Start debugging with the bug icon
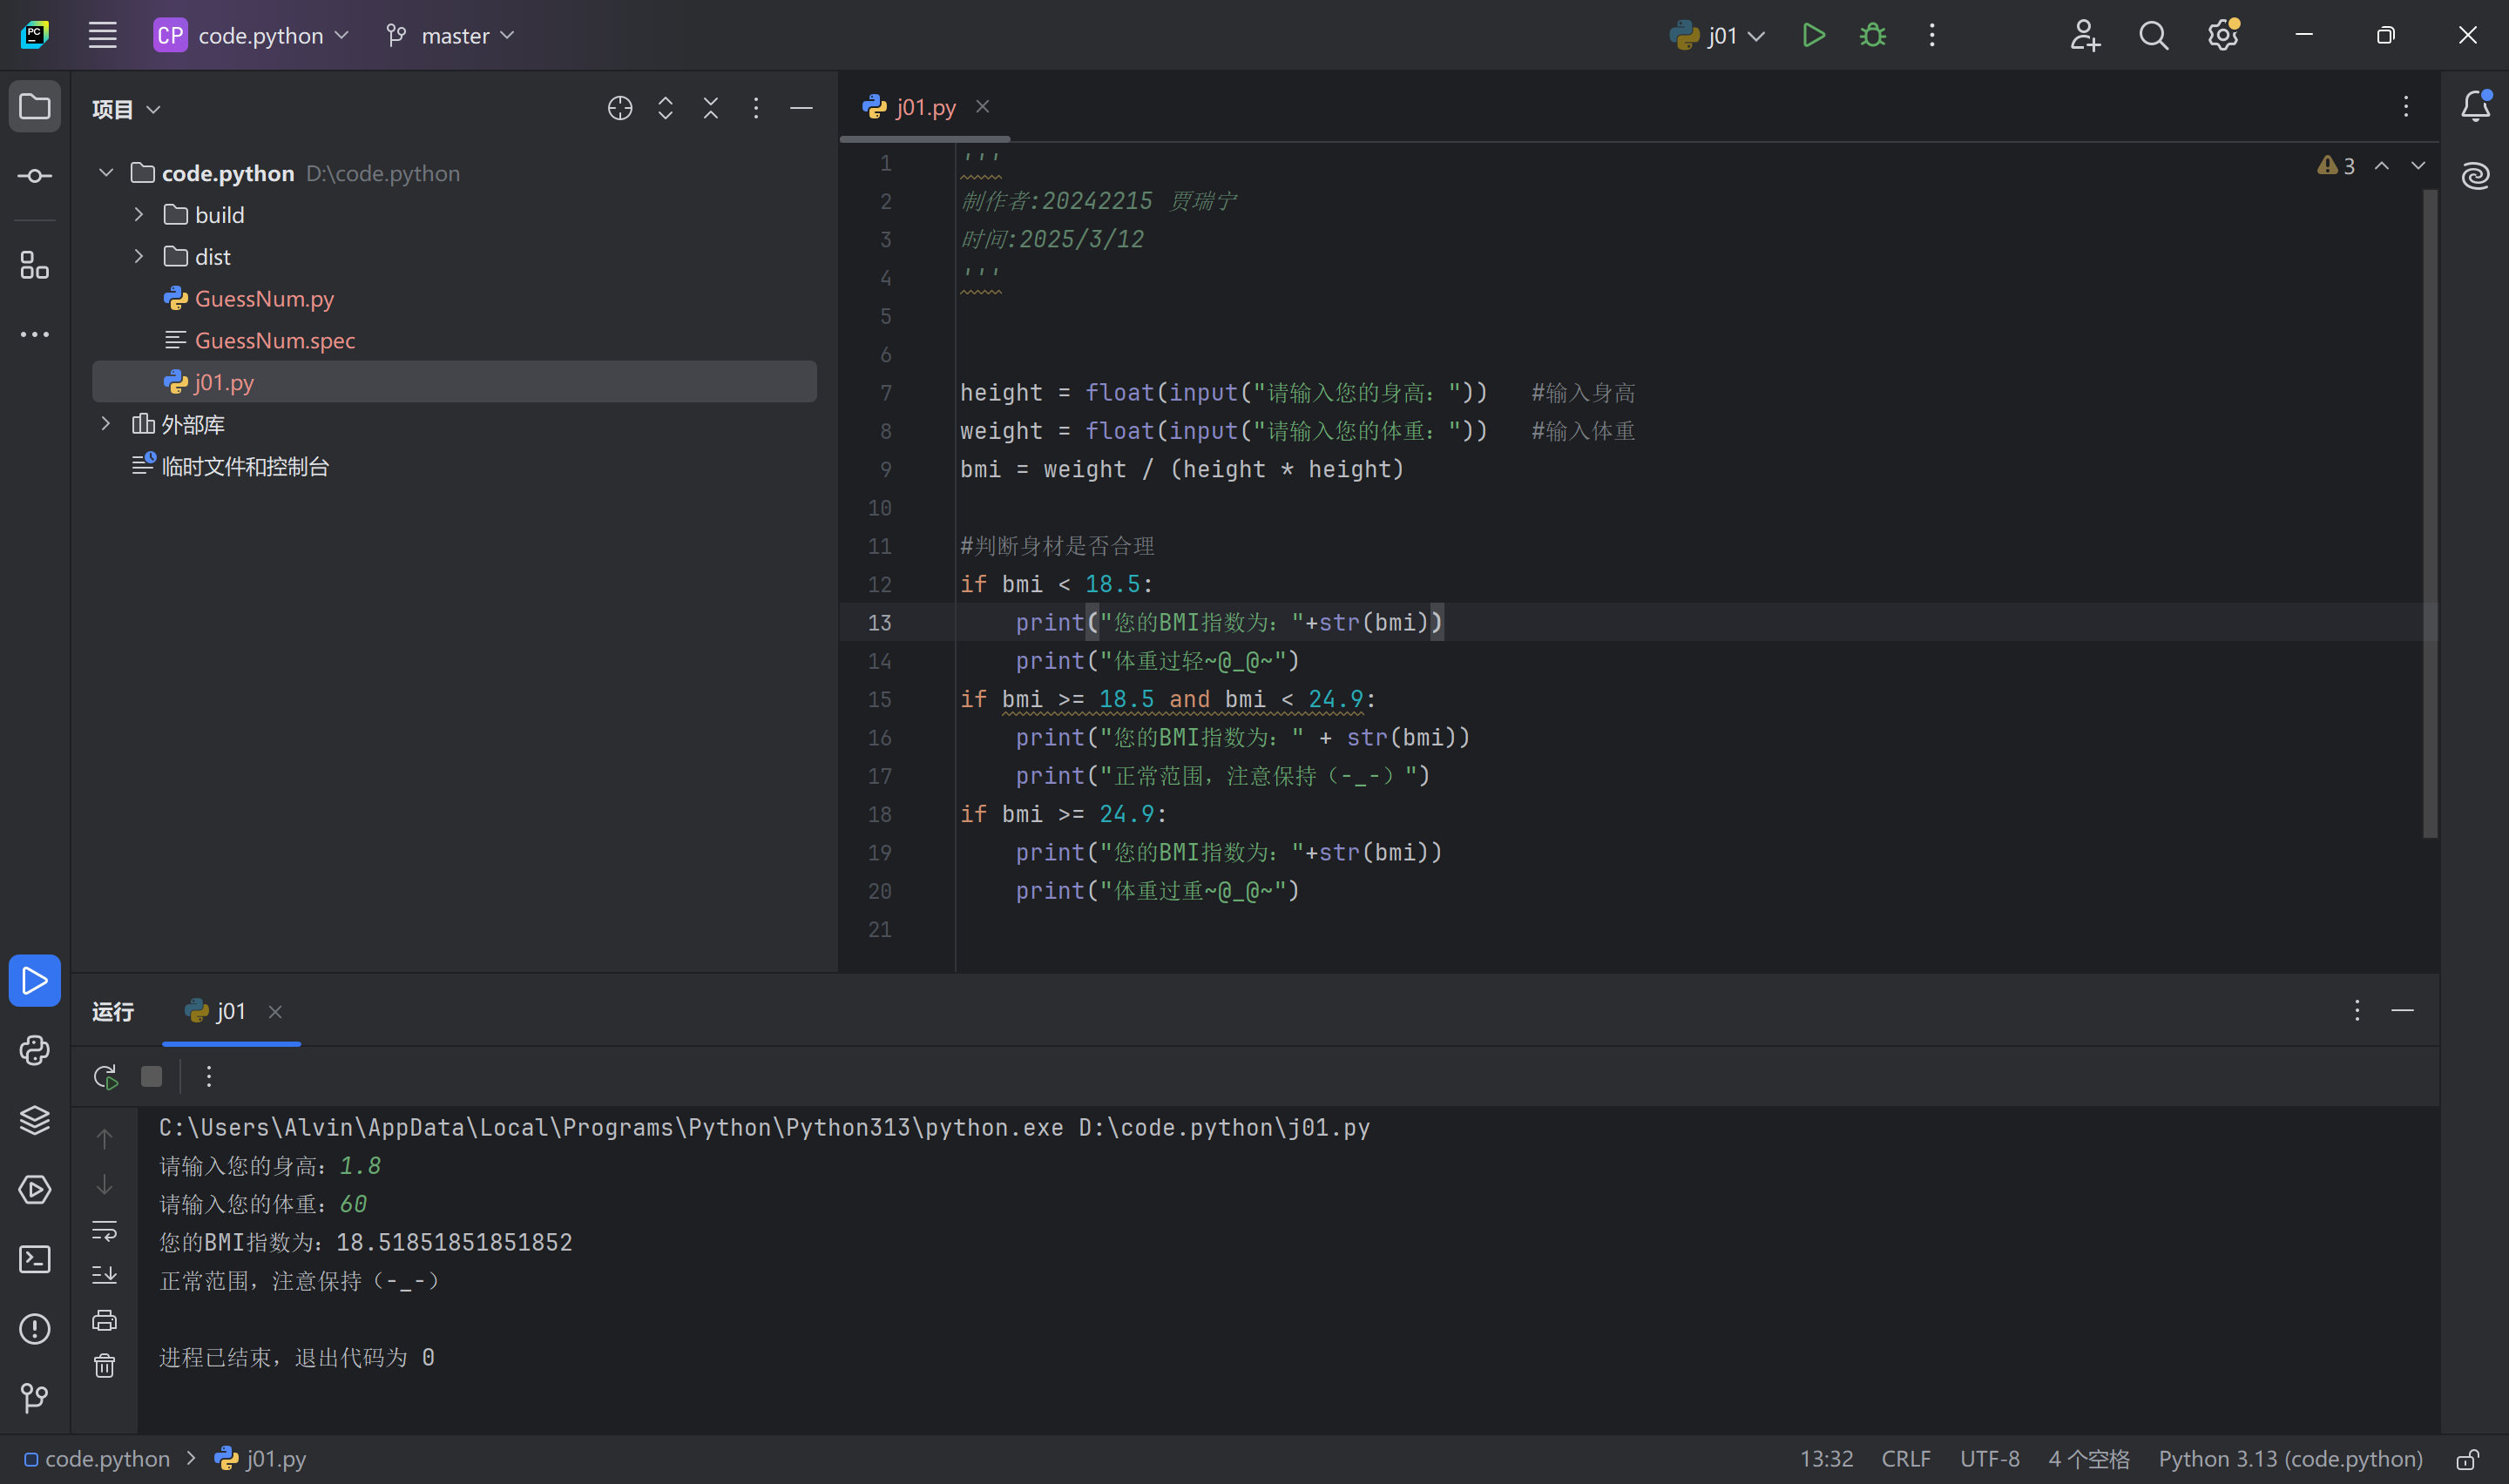The height and width of the screenshot is (1484, 2509). coord(1872,35)
